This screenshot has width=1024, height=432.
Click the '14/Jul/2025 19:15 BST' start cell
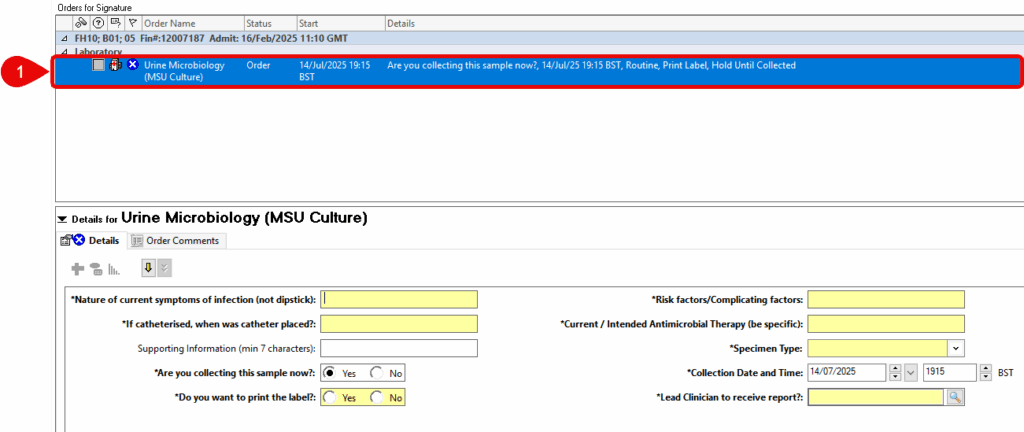click(x=335, y=71)
